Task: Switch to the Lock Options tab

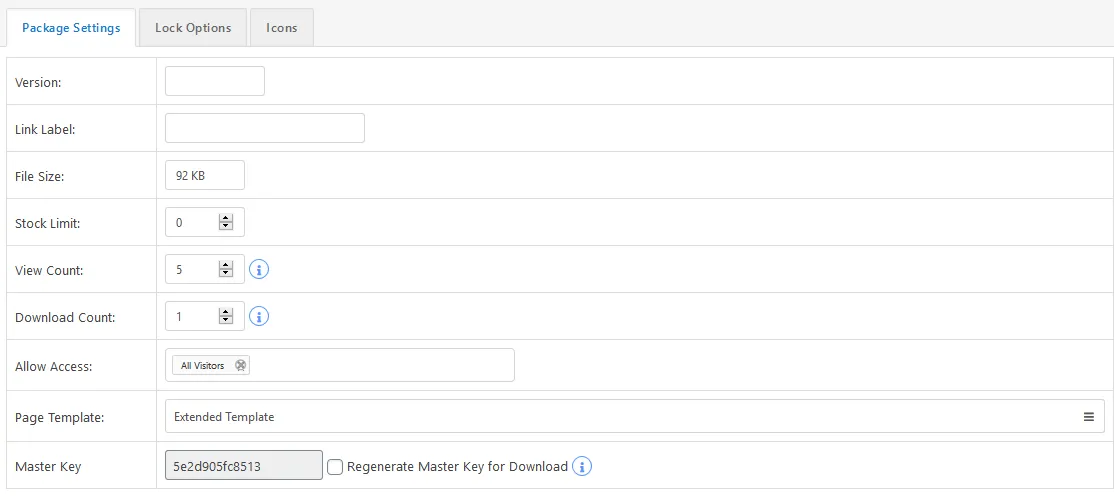Action: (x=193, y=28)
